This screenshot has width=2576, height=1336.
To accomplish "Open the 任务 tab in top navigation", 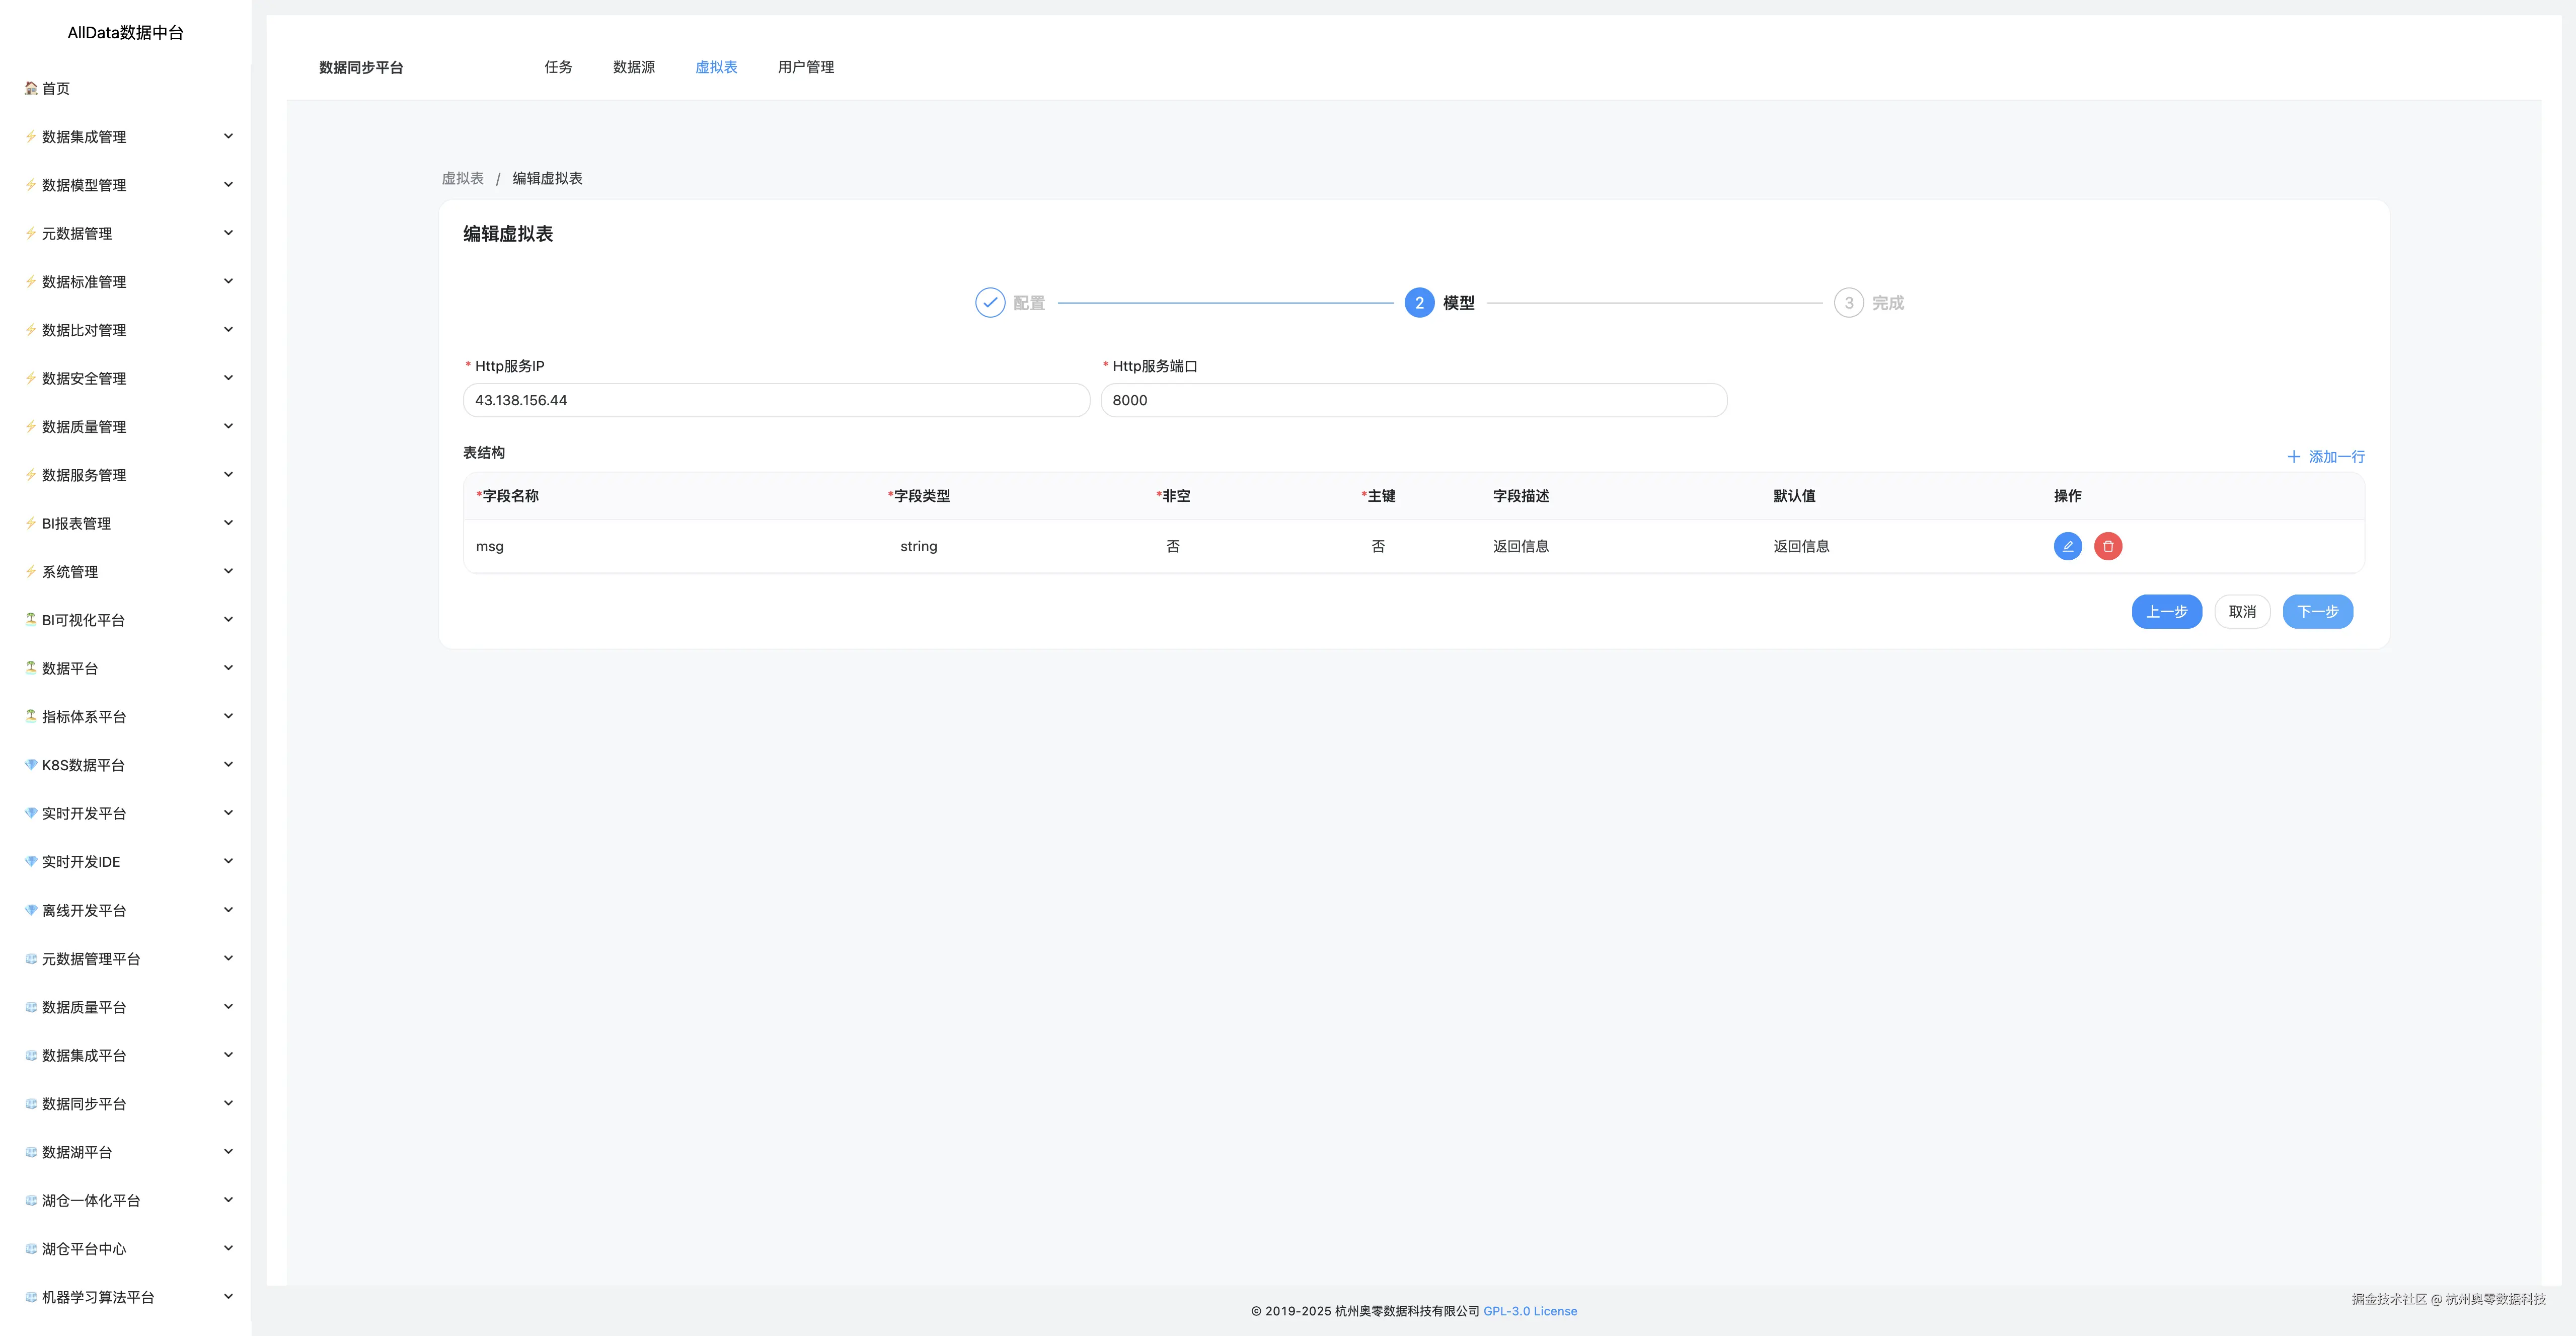I will pos(558,67).
